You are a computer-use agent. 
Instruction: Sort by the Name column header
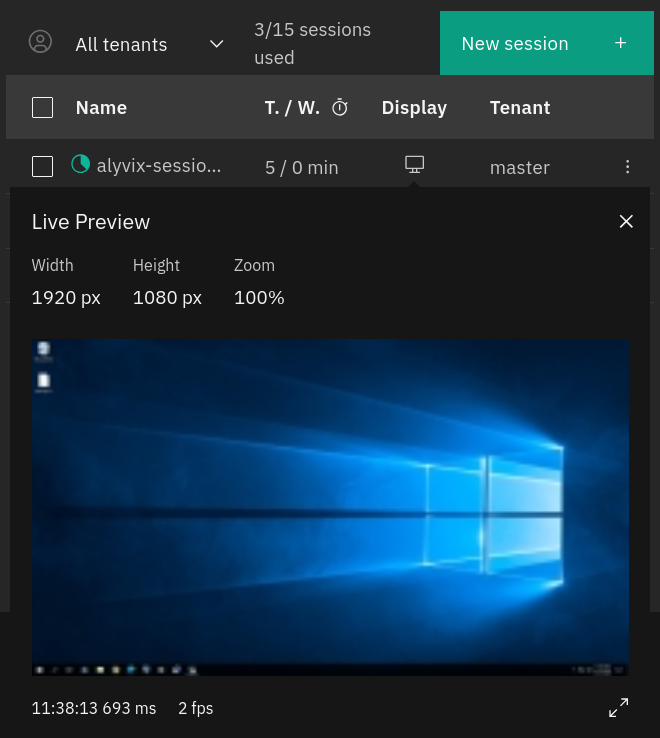[101, 108]
